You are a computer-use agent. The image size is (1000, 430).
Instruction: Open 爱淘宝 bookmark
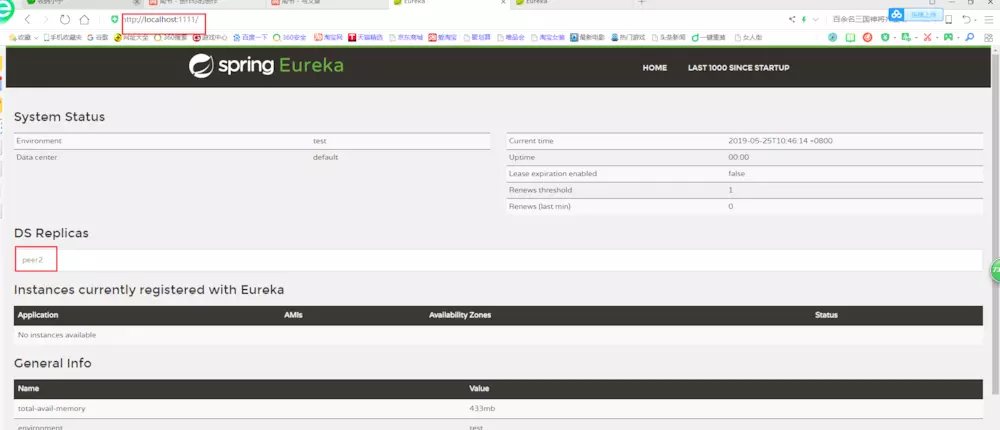click(x=443, y=38)
